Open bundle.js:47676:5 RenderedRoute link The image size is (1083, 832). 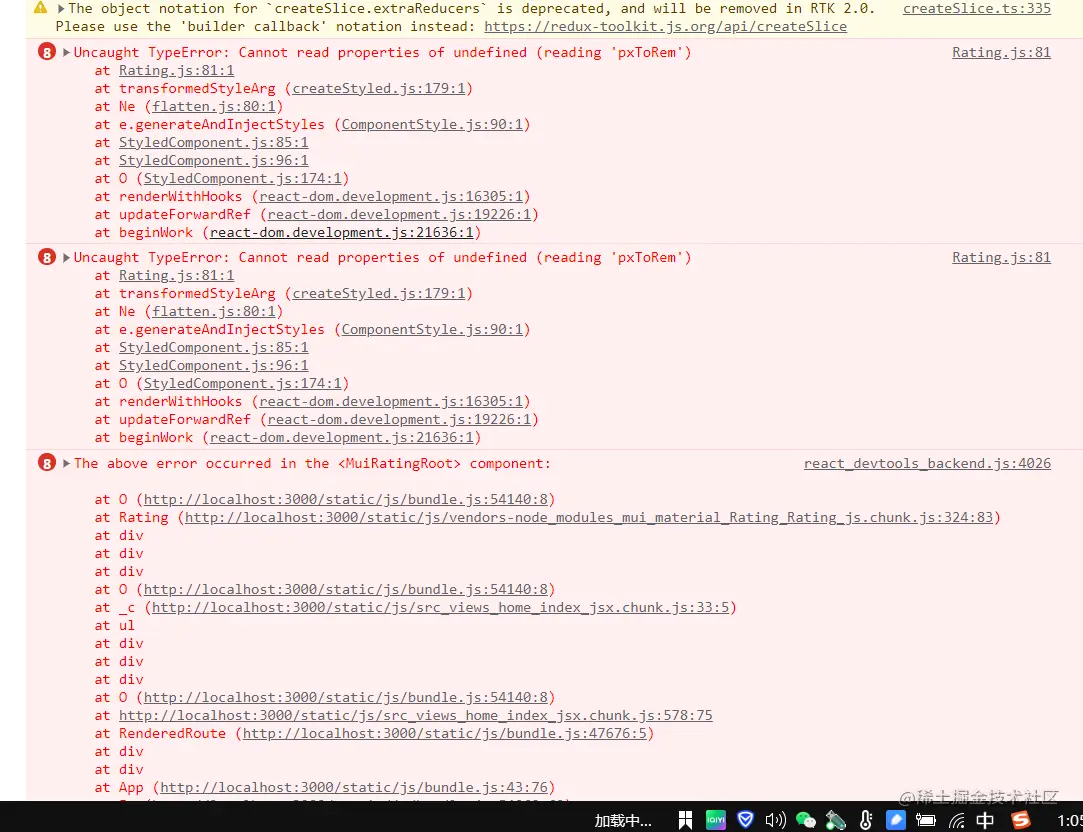[x=444, y=733]
